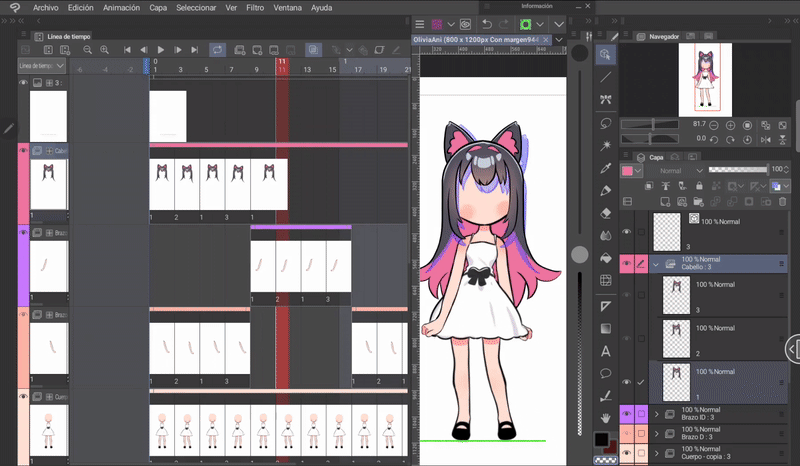Select the straight line figure tool
Screen dimensions: 800x466
606,77
